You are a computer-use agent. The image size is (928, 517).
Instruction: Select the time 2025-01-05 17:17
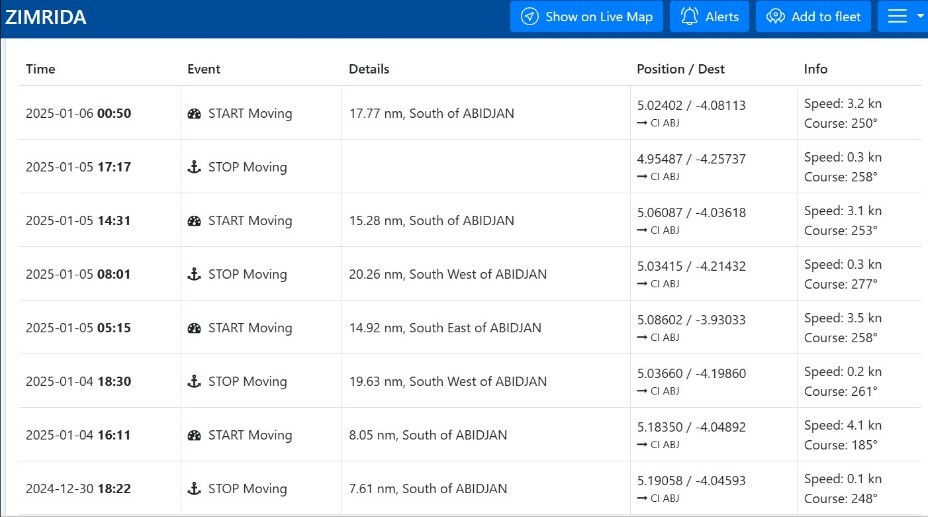78,167
